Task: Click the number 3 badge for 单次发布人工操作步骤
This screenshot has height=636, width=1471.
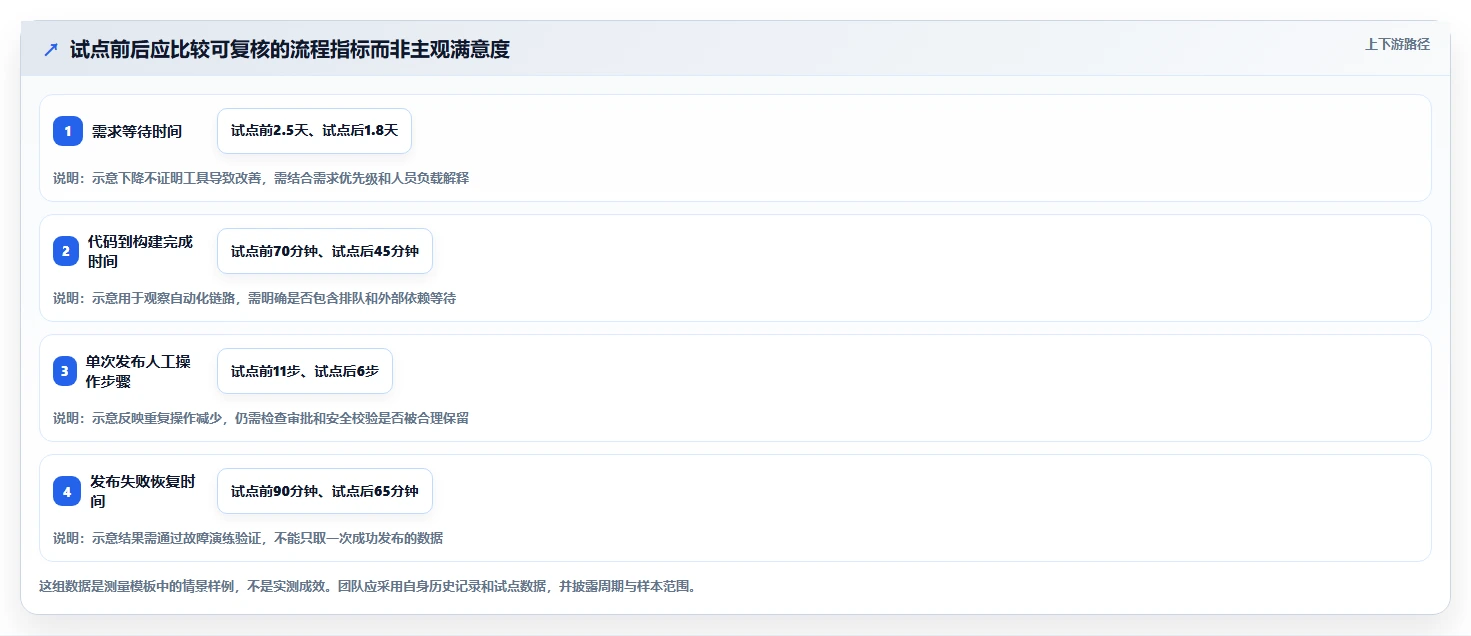Action: [x=65, y=371]
